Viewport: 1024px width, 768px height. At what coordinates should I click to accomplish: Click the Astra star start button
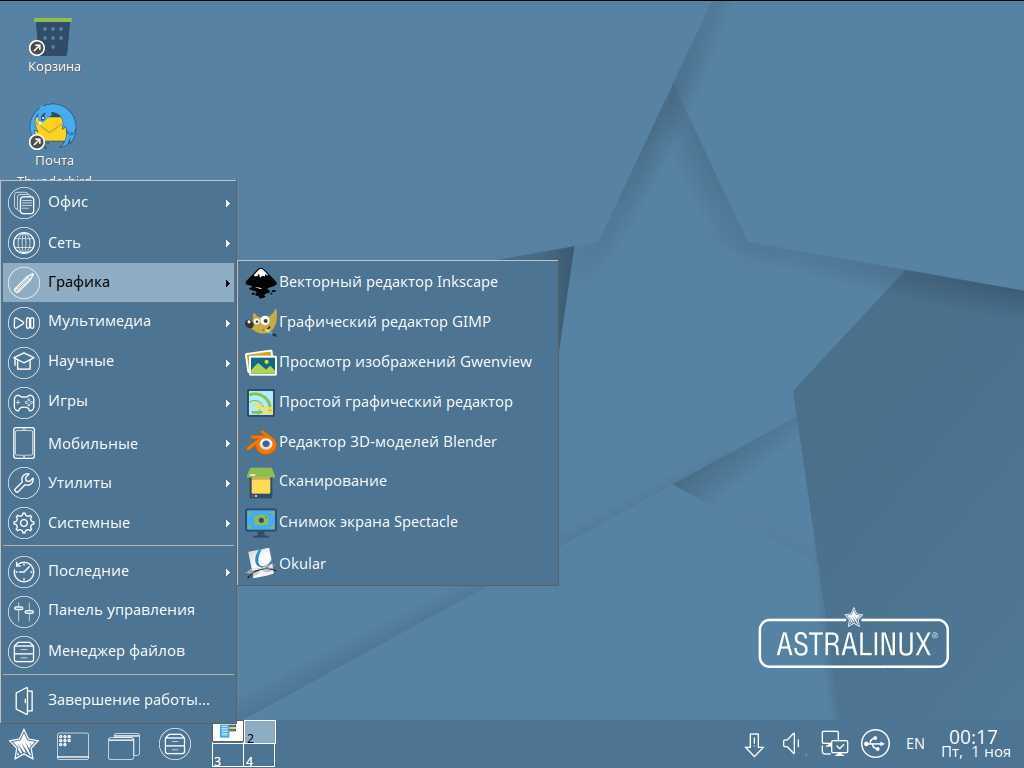[x=24, y=744]
